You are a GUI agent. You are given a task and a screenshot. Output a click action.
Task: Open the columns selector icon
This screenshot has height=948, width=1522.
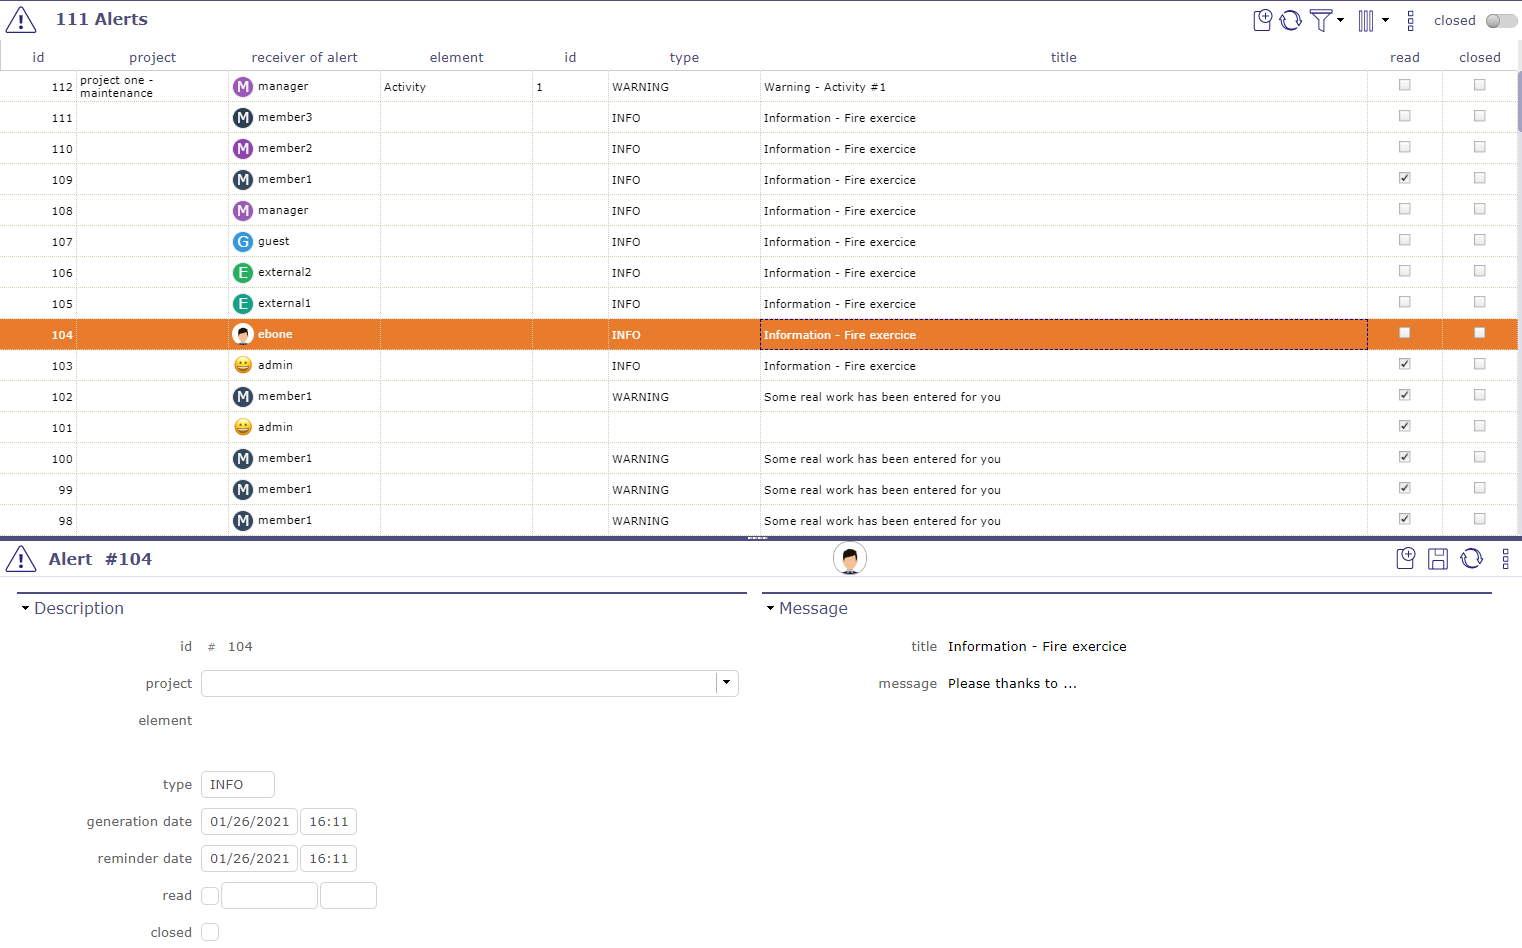click(x=1366, y=20)
